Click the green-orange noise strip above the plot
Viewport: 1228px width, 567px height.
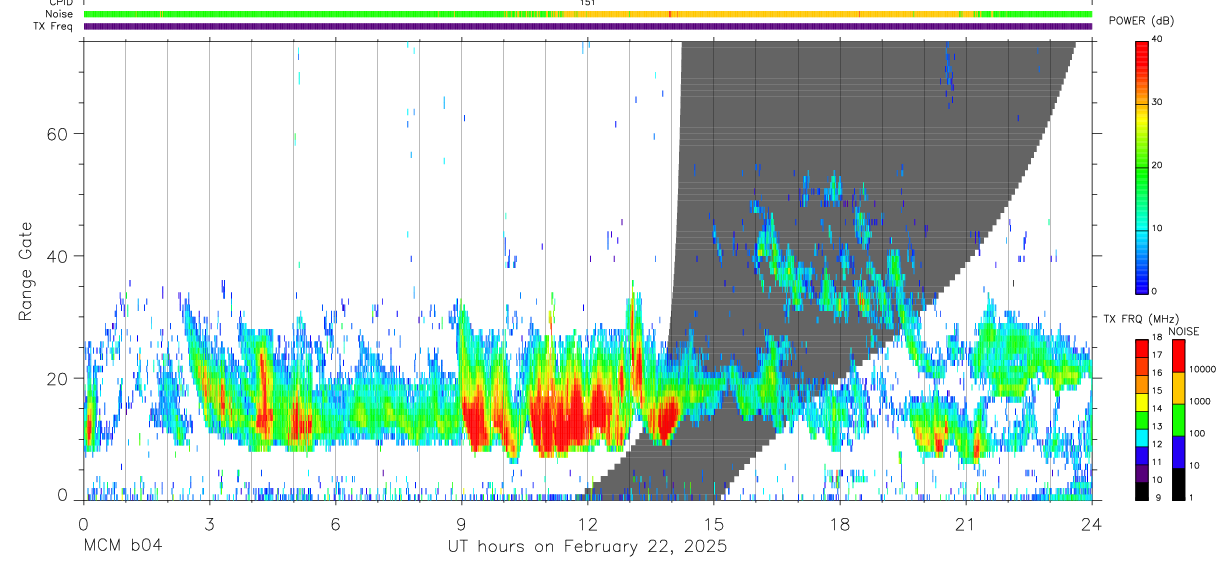pos(588,14)
